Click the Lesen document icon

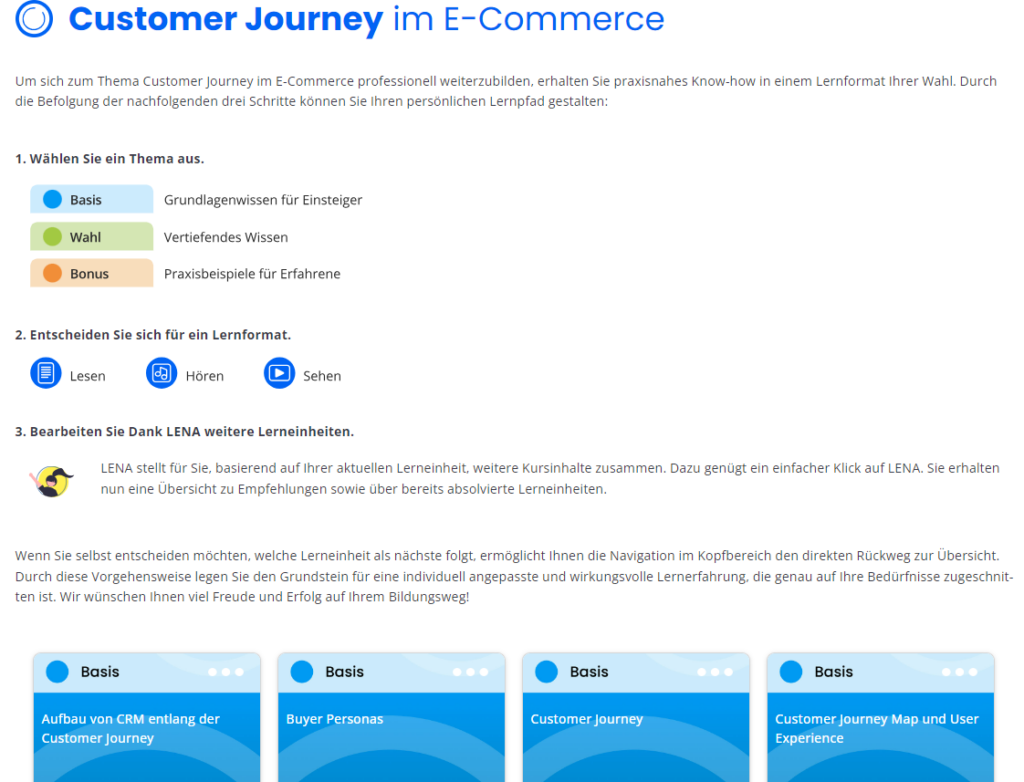(45, 374)
